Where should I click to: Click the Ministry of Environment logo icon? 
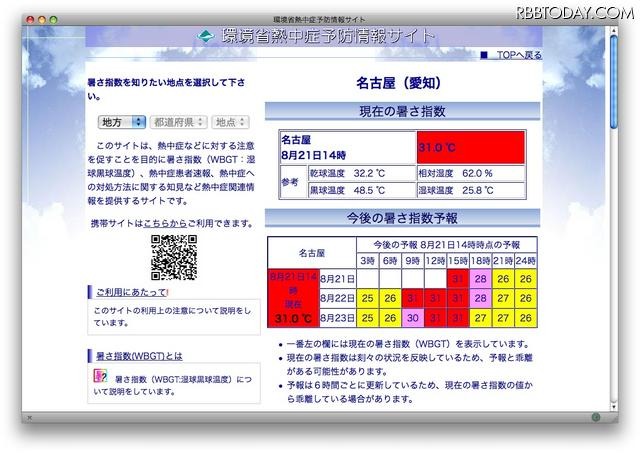pos(206,36)
